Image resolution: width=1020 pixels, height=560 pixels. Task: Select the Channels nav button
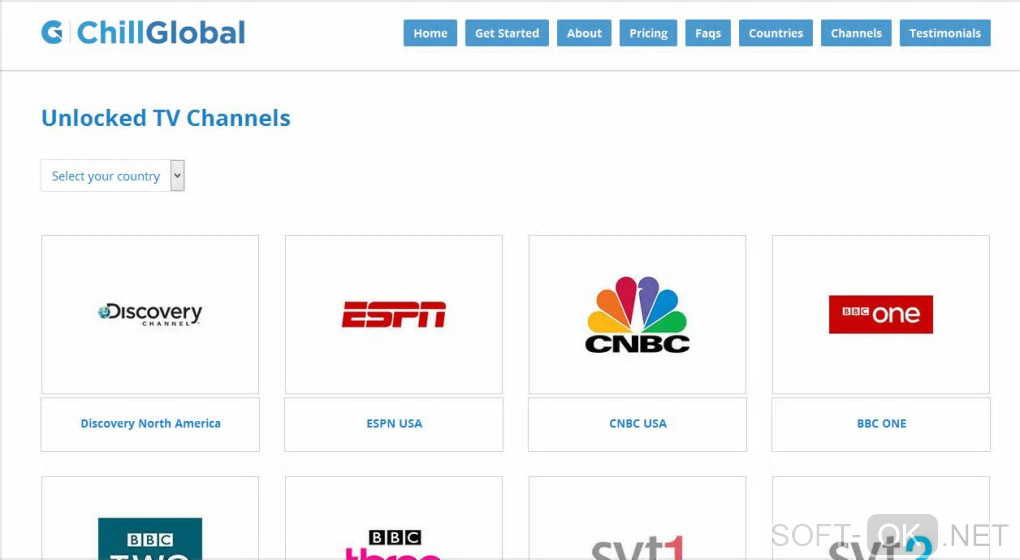[x=856, y=33]
